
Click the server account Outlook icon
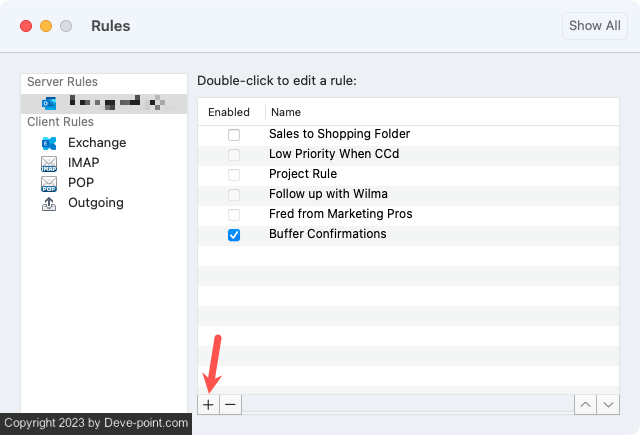point(49,103)
